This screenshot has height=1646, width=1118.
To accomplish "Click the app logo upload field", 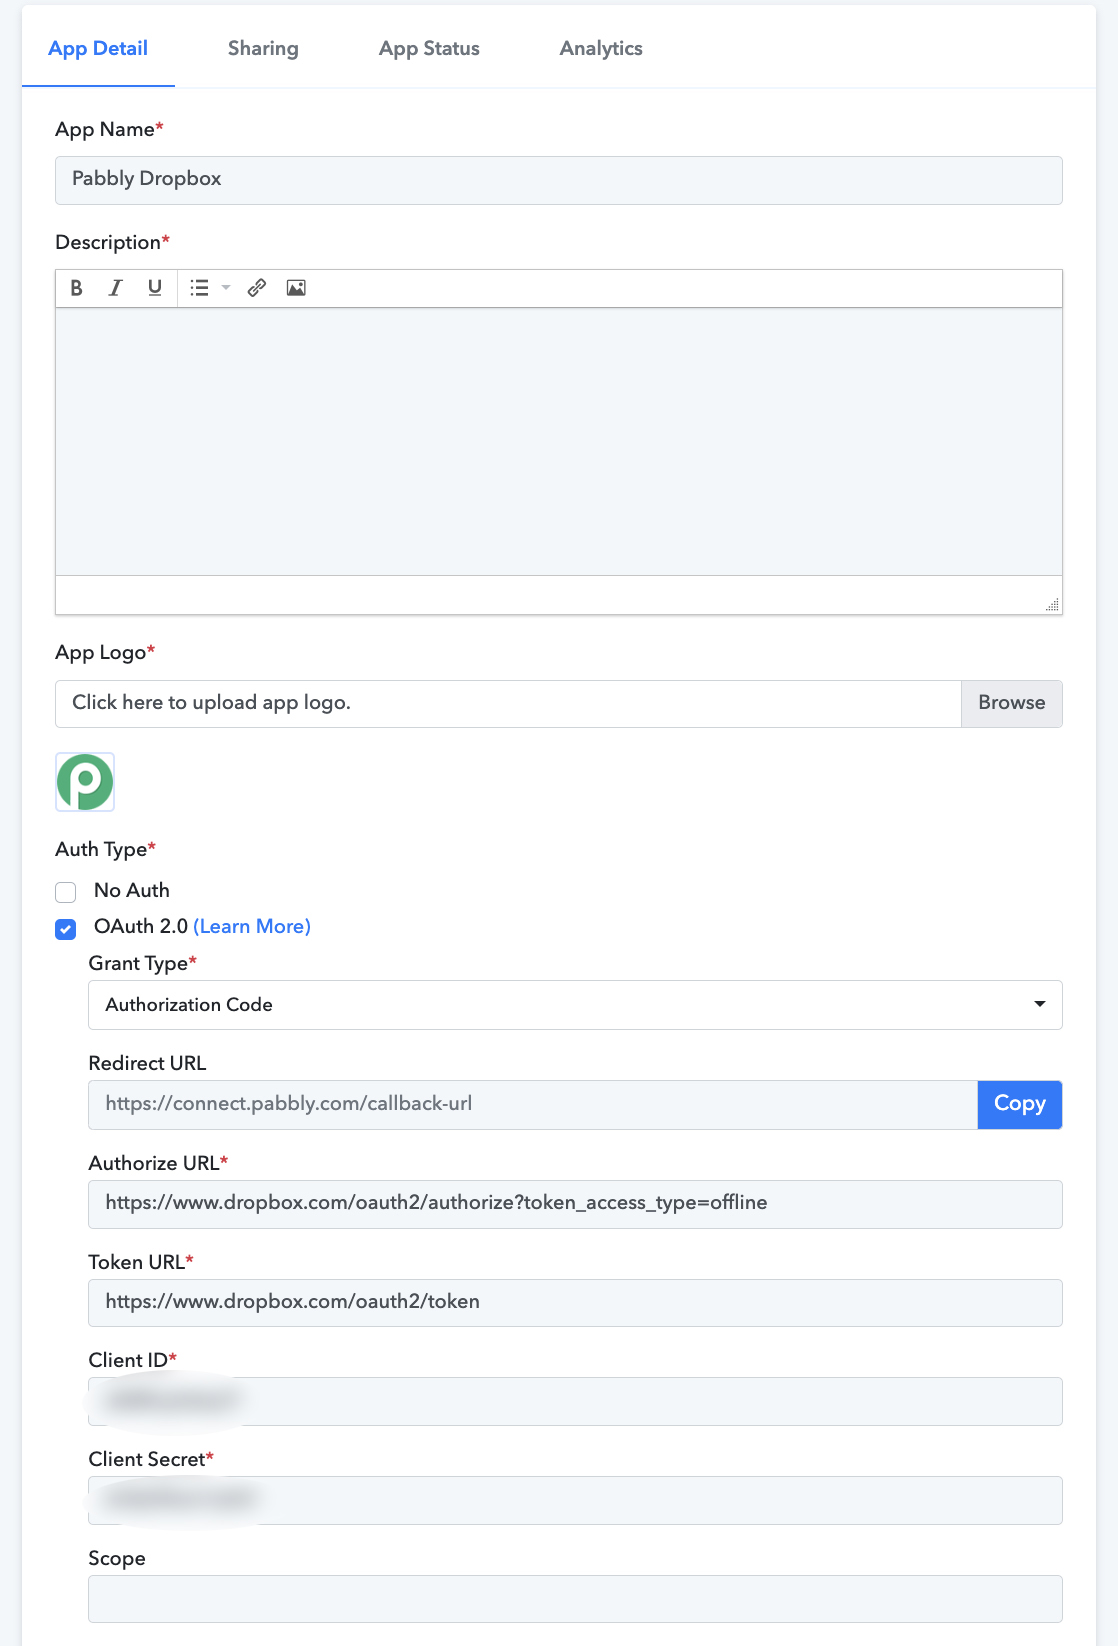I will [508, 703].
